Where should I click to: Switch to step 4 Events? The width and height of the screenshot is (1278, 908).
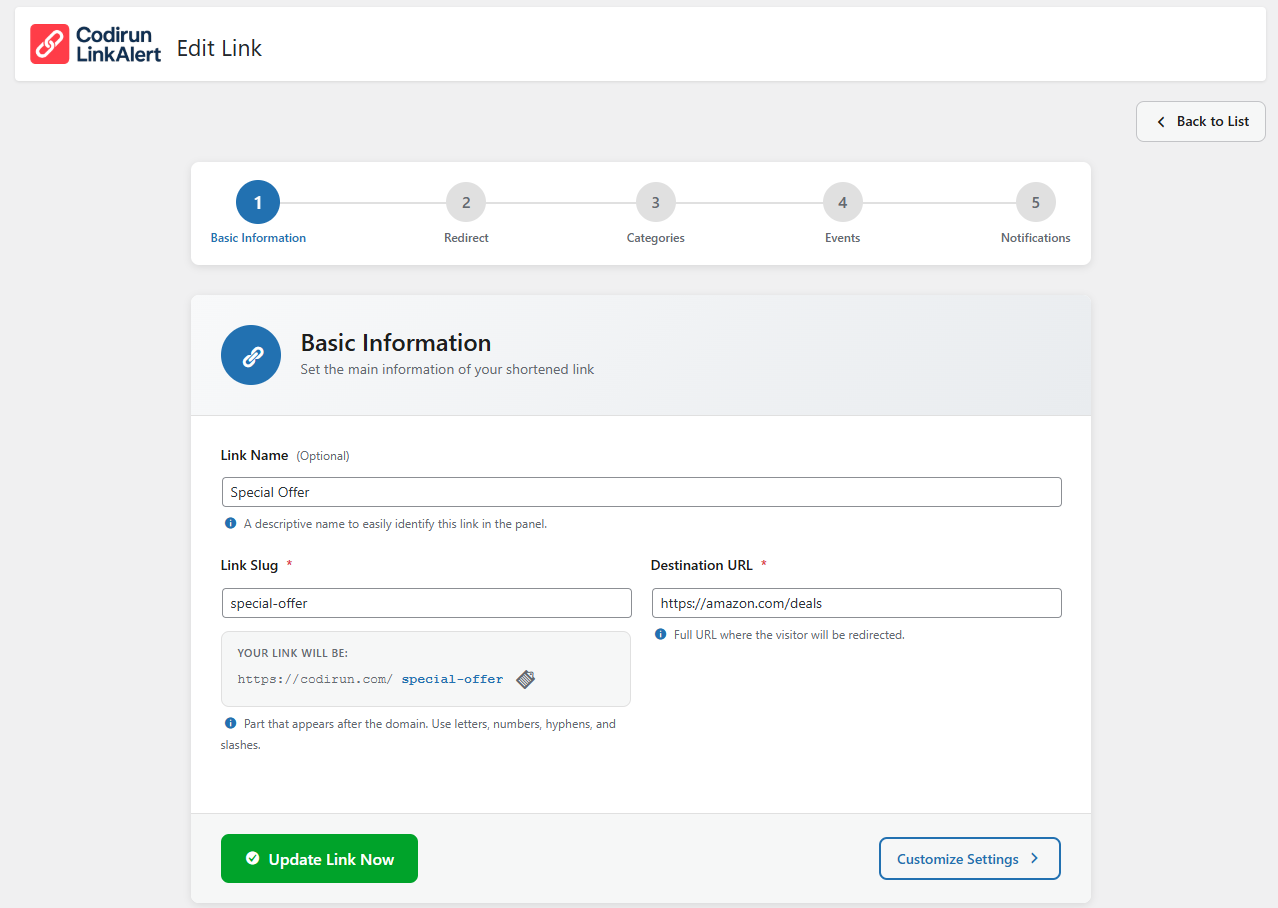coord(842,203)
